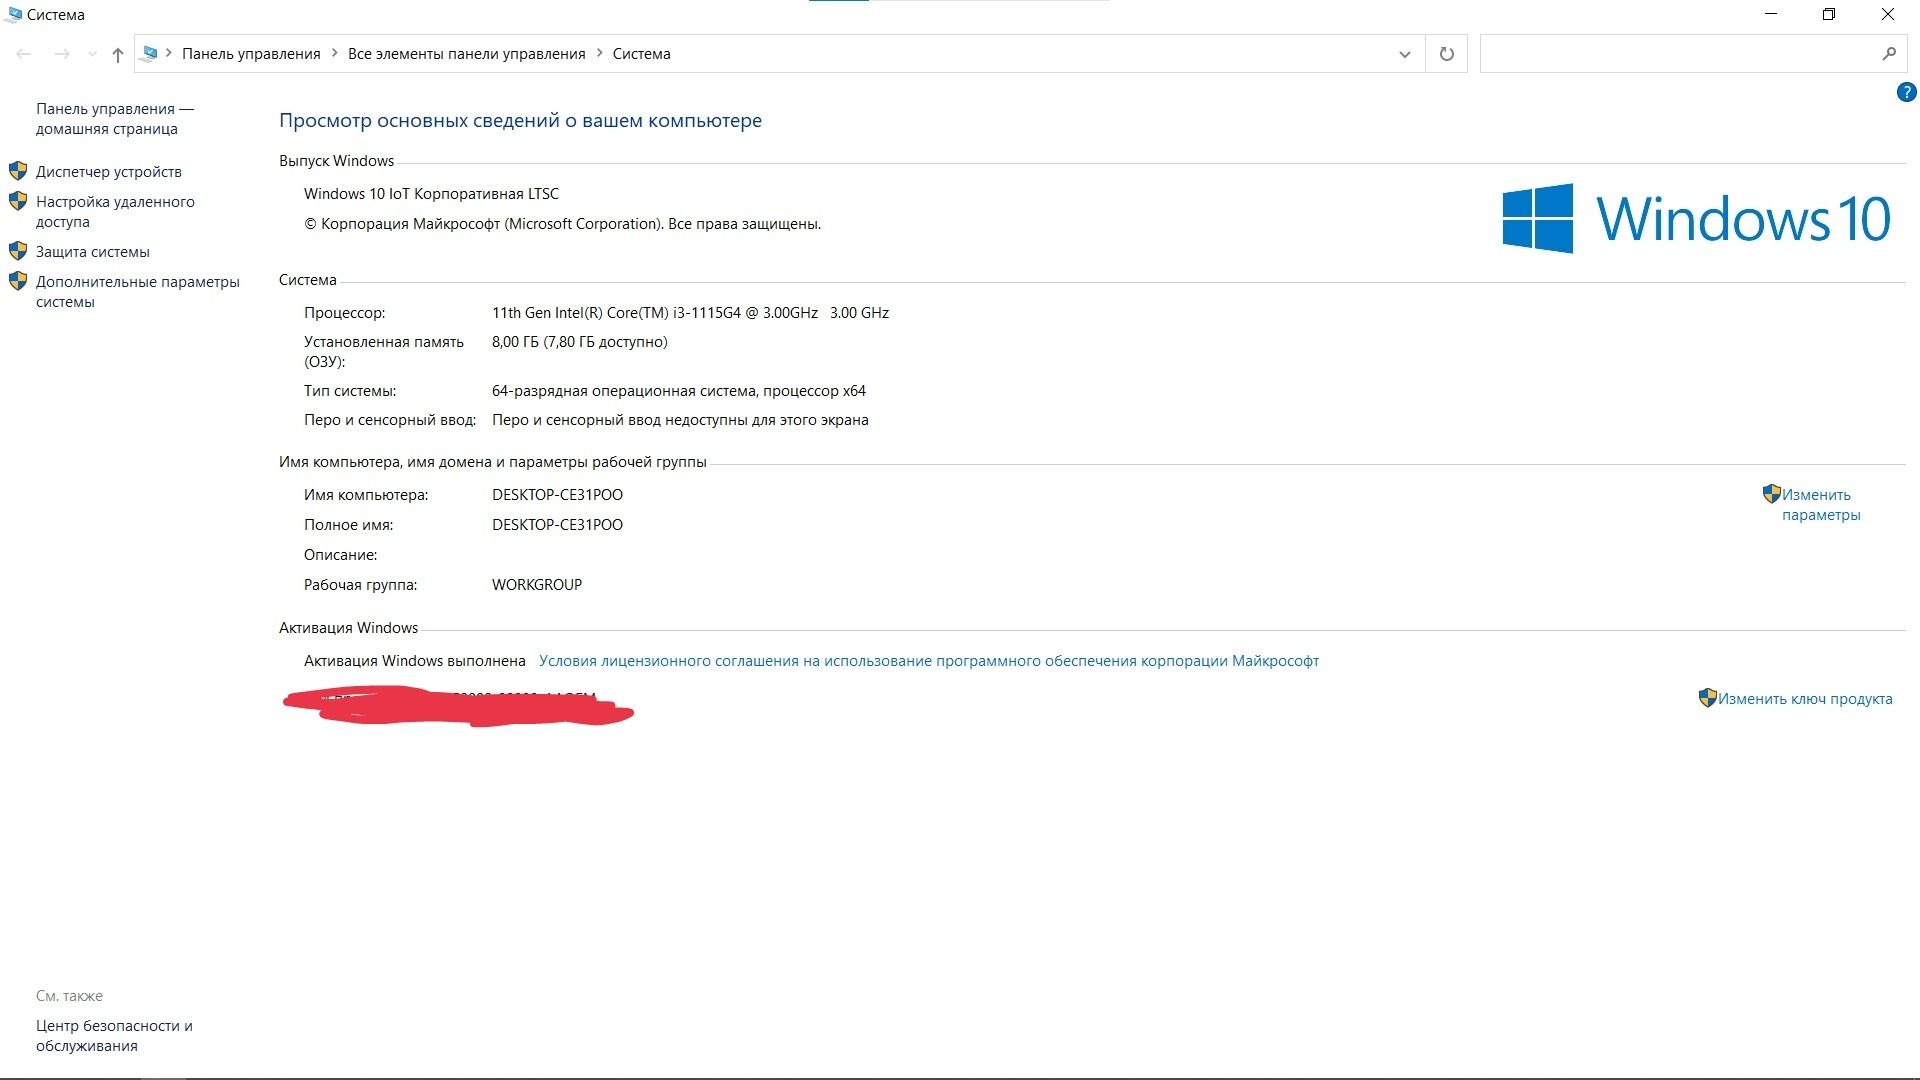Minimize the Система window
The width and height of the screenshot is (1920, 1080).
point(1772,14)
